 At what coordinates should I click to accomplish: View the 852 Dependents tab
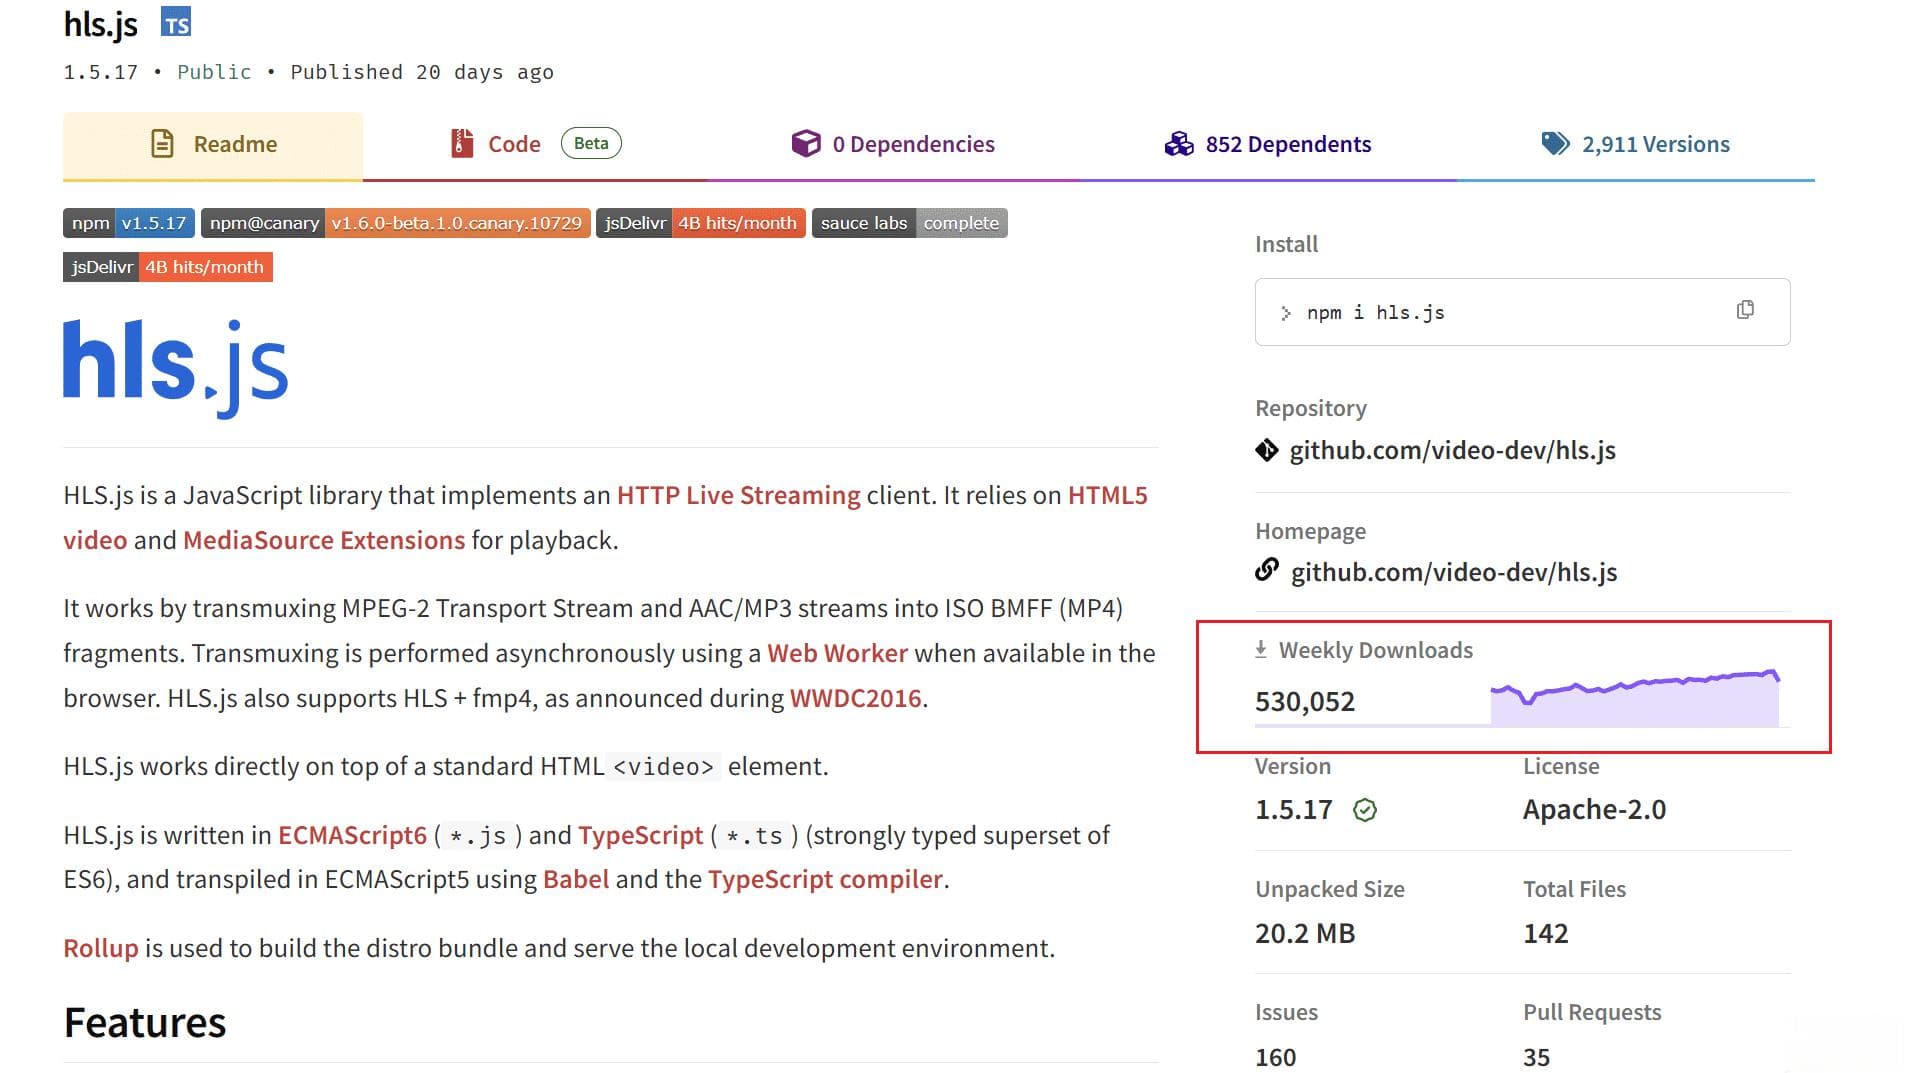click(1268, 145)
